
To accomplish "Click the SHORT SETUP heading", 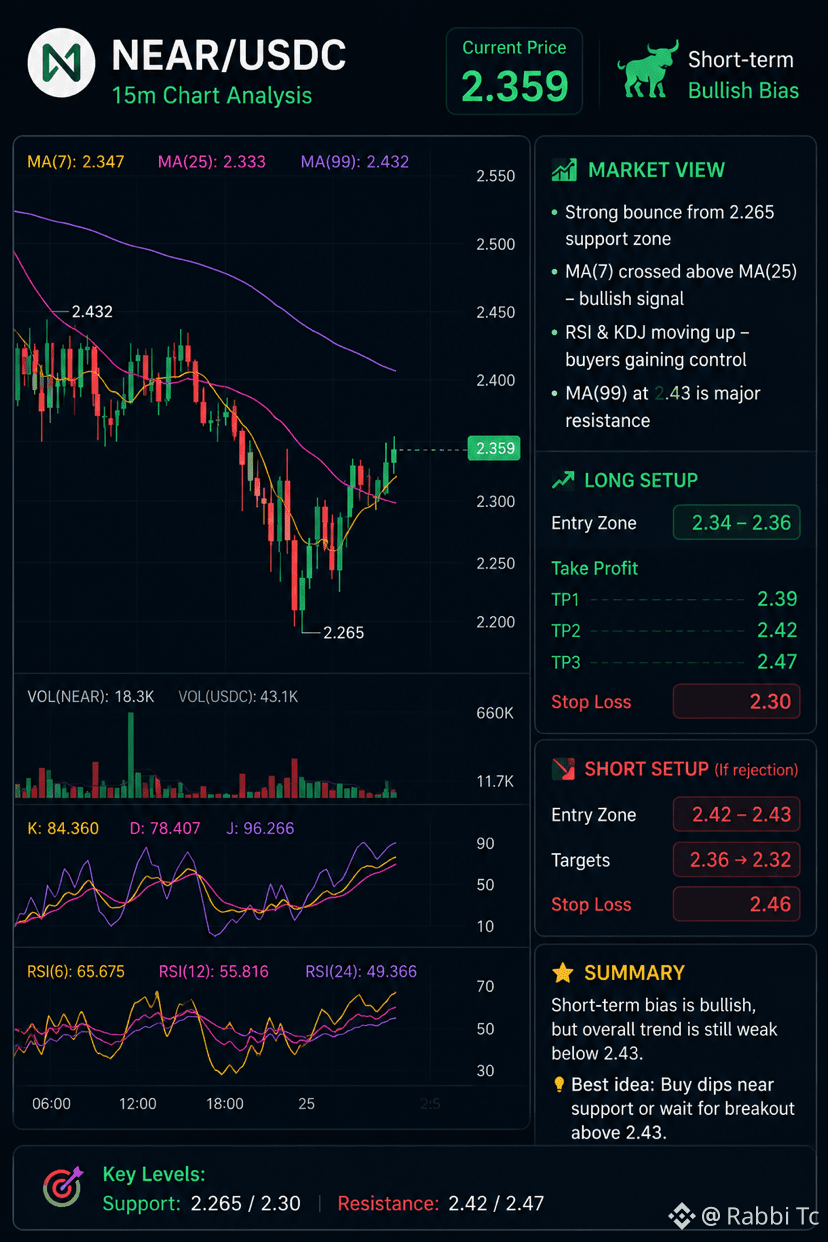I will 645,769.
